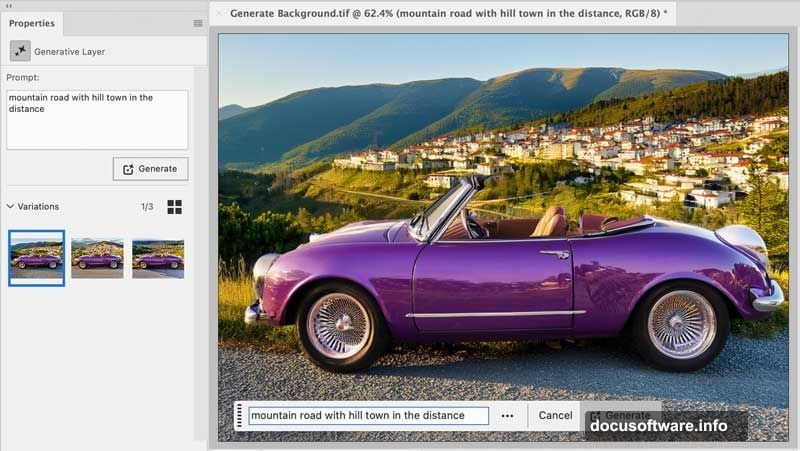The height and width of the screenshot is (451, 800).
Task: Close the Generate Background.tif document tab
Action: click(219, 13)
